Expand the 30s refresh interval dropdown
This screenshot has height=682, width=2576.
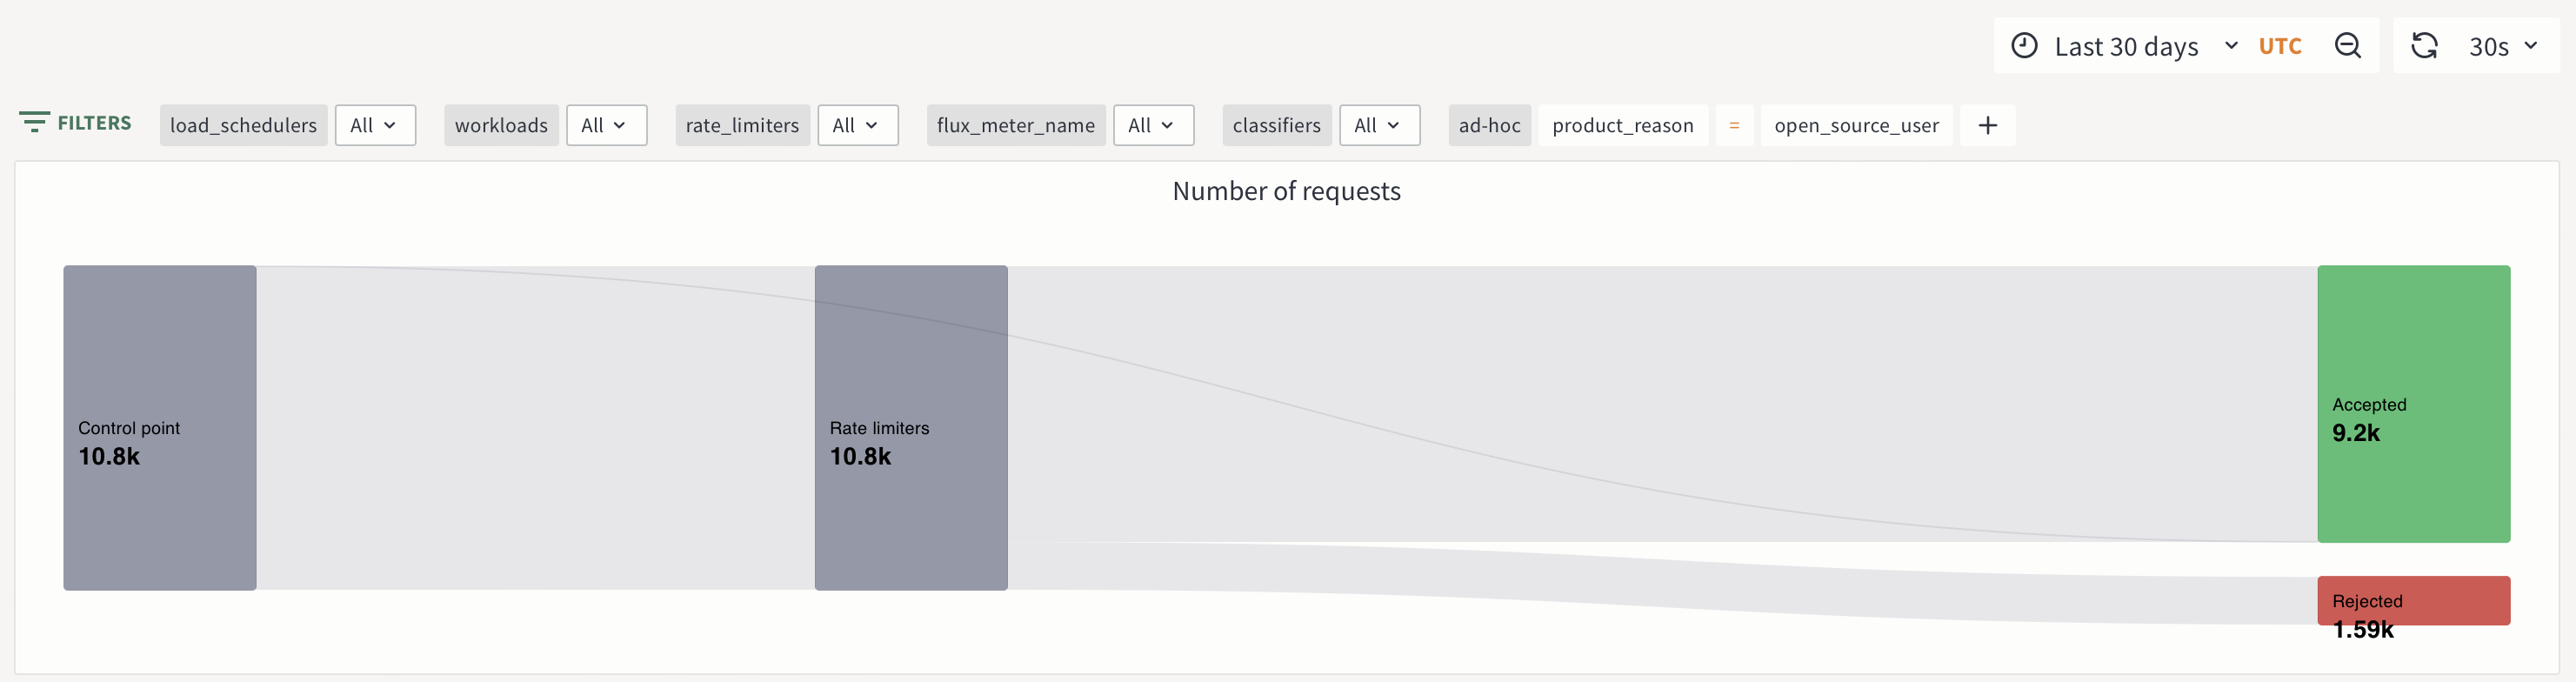click(2503, 46)
